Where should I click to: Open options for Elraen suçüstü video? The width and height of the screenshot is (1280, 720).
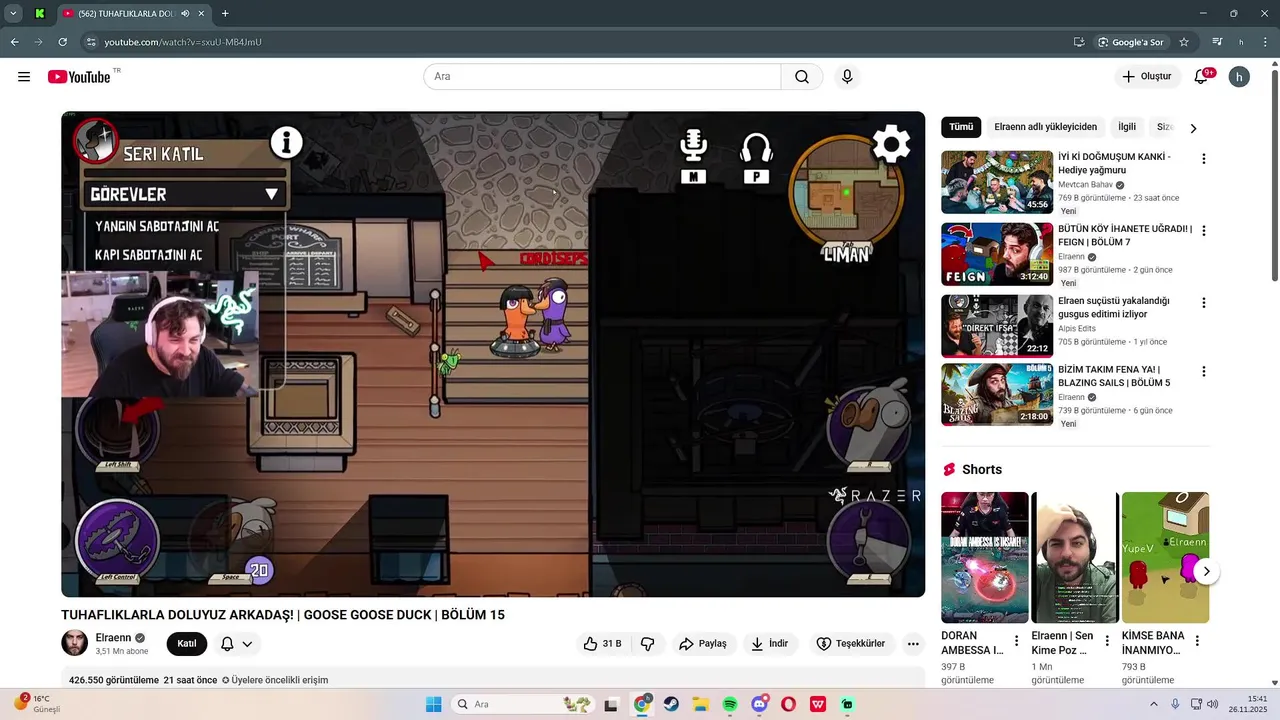click(x=1203, y=303)
